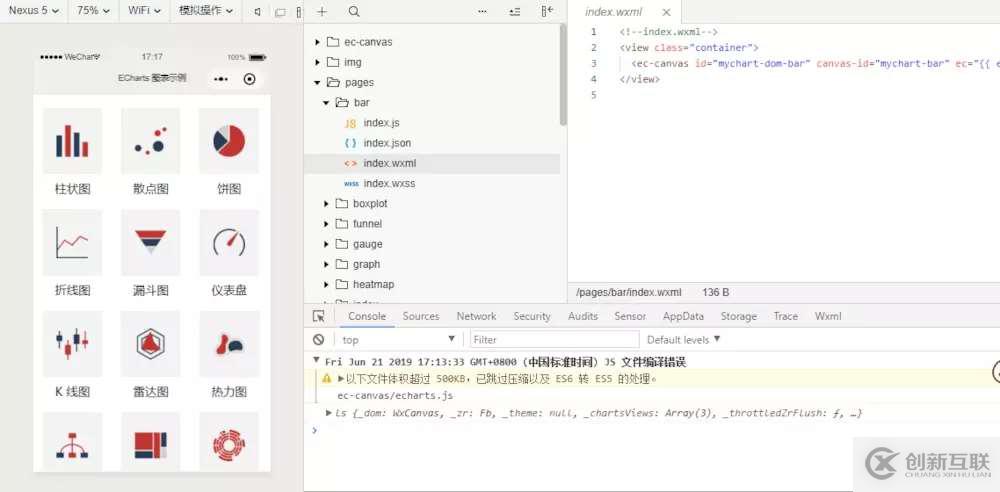Click the add new file plus icon
Image resolution: width=1000 pixels, height=492 pixels.
pos(322,12)
